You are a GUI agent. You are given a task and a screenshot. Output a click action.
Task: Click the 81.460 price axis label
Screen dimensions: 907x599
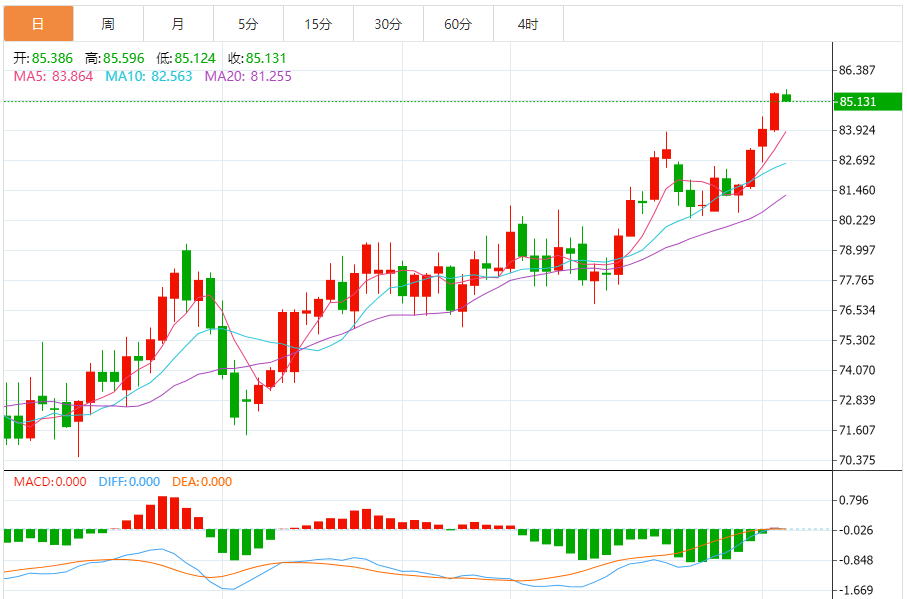857,190
